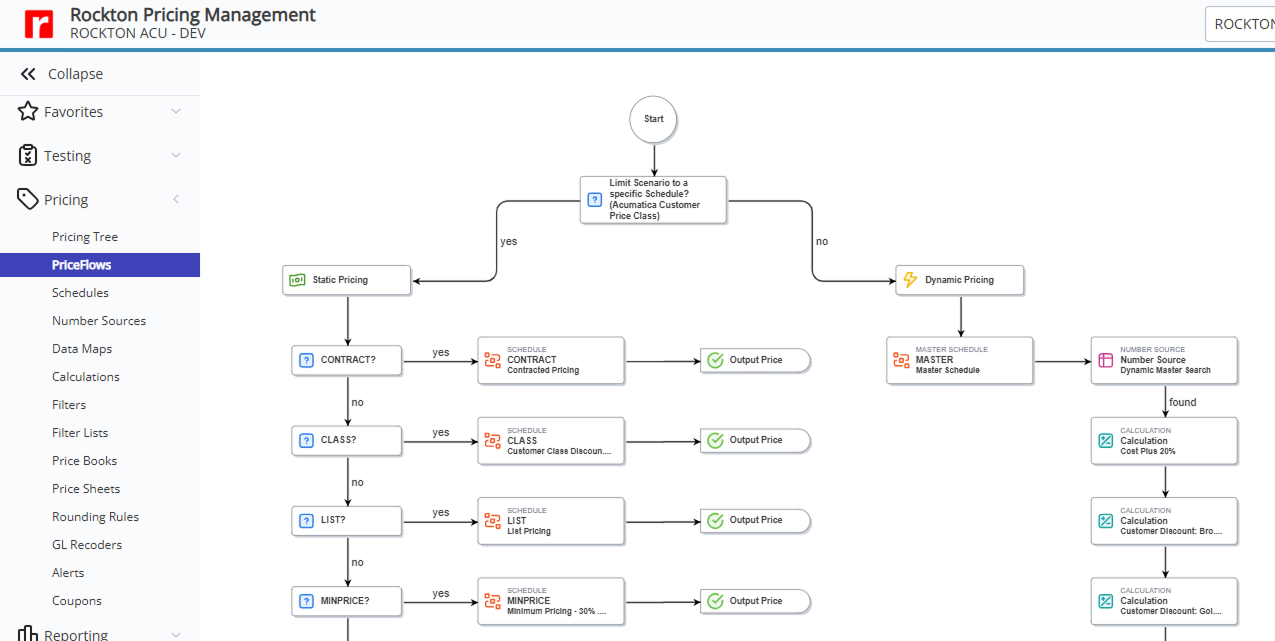1275x641 pixels.
Task: Open Price Books menu item
Action: (85, 461)
